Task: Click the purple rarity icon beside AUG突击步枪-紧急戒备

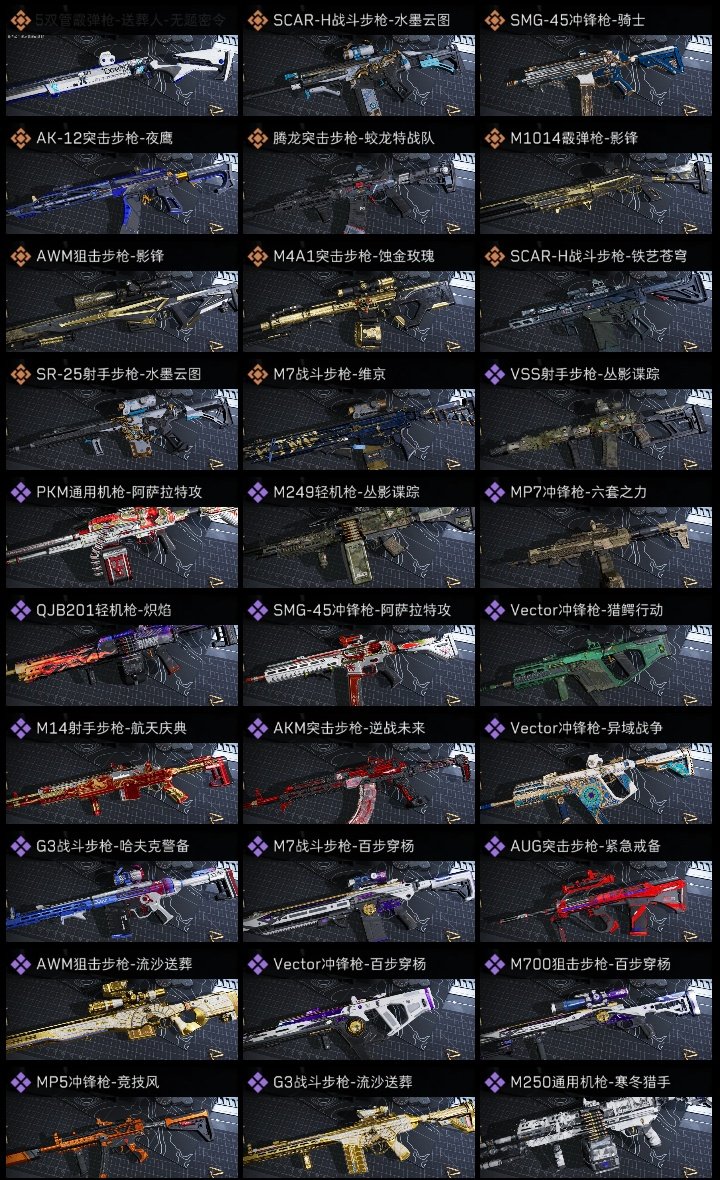Action: [x=494, y=846]
